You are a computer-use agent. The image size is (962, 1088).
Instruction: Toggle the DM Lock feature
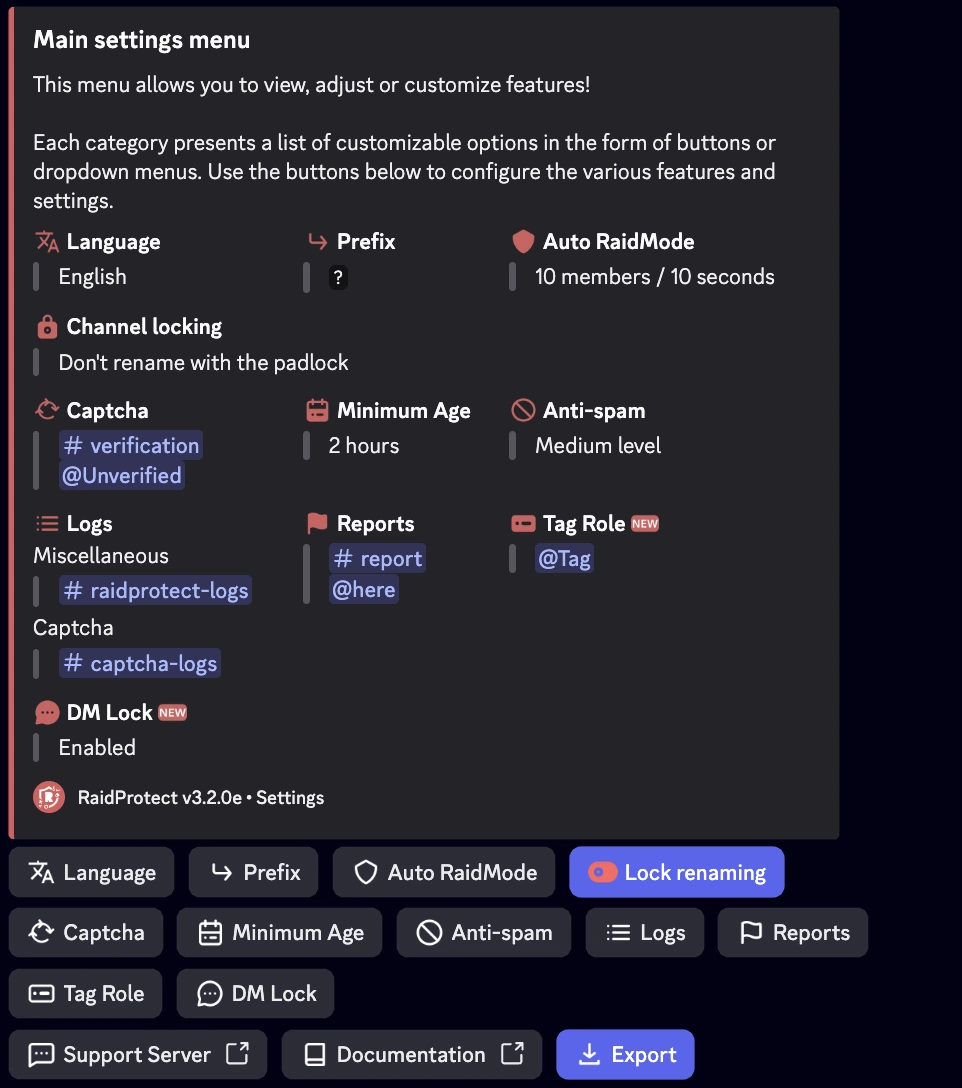pyautogui.click(x=255, y=993)
